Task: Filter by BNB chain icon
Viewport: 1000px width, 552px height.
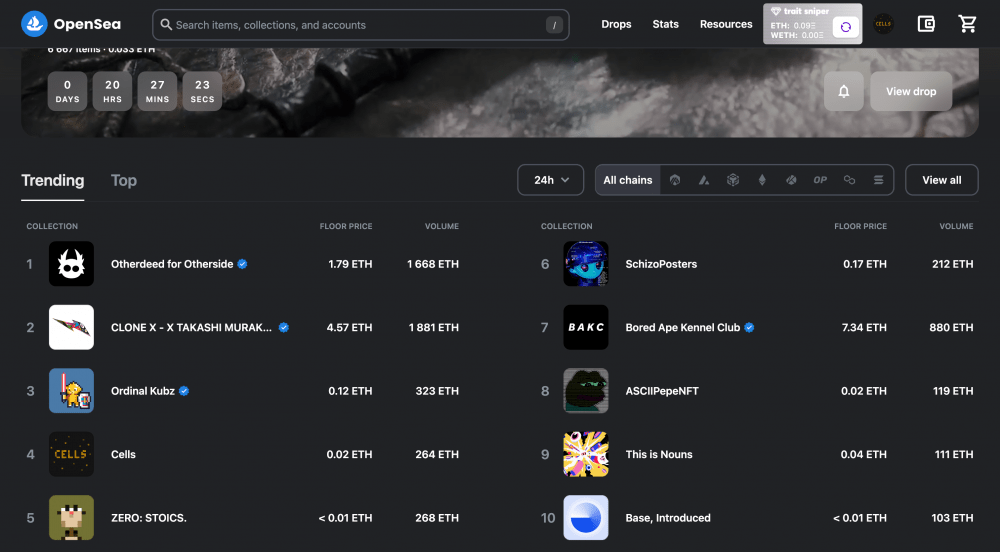Action: pyautogui.click(x=733, y=180)
